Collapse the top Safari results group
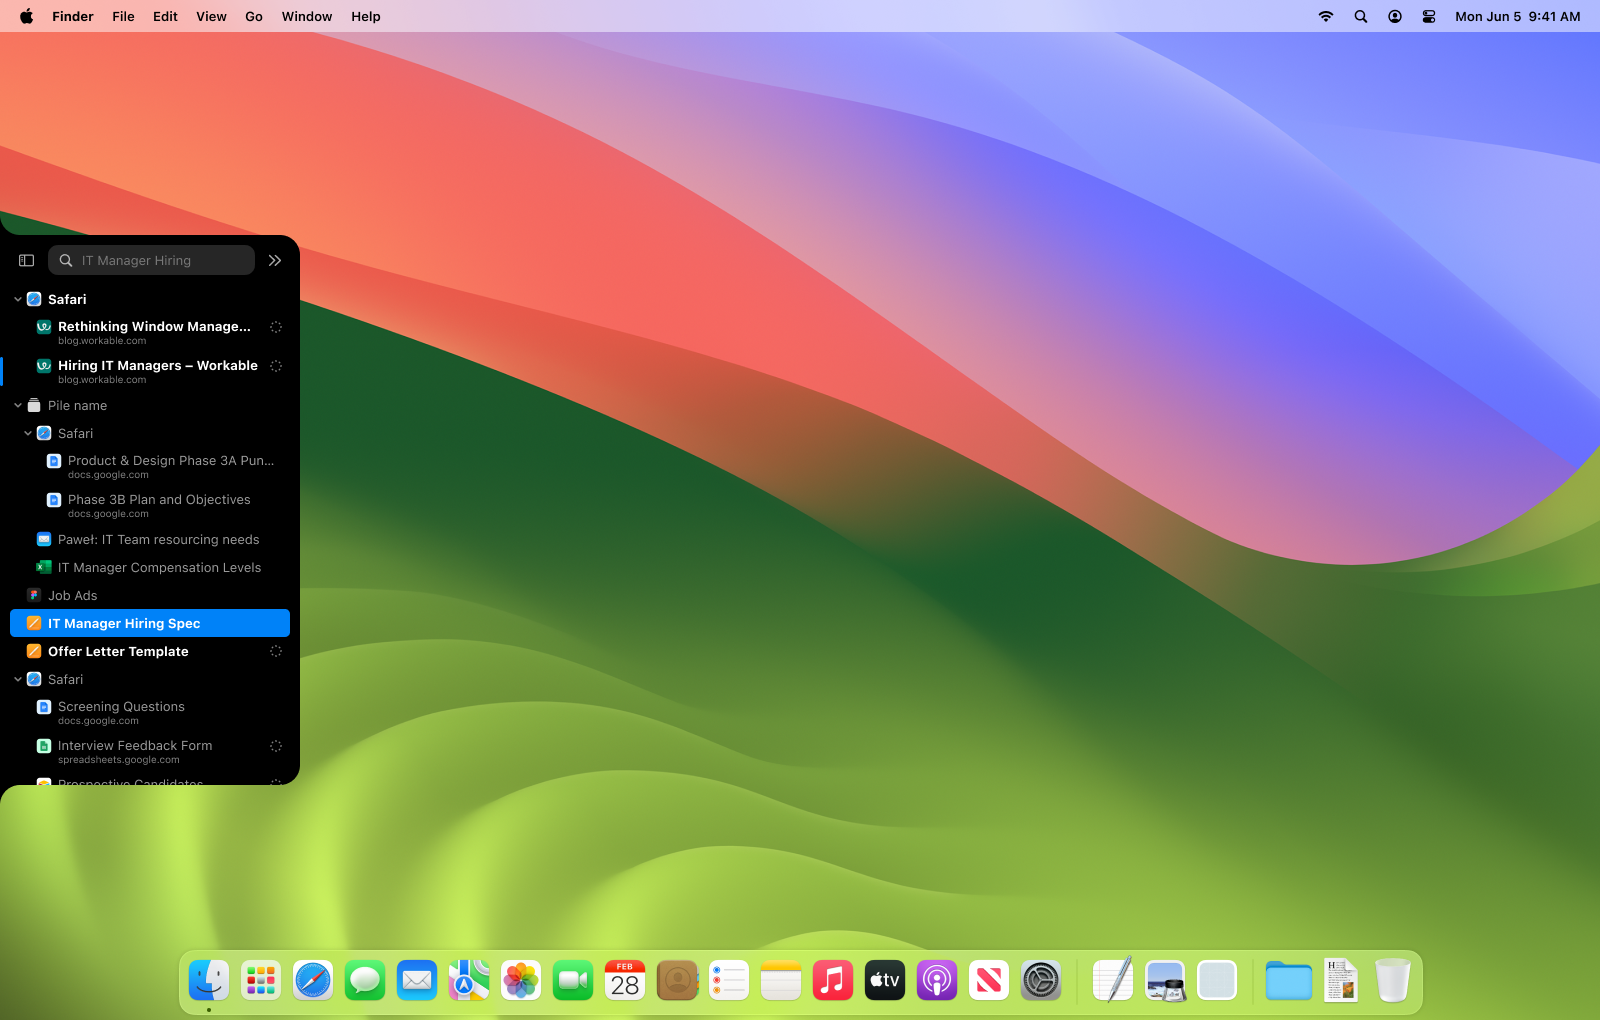1600x1020 pixels. point(17,299)
